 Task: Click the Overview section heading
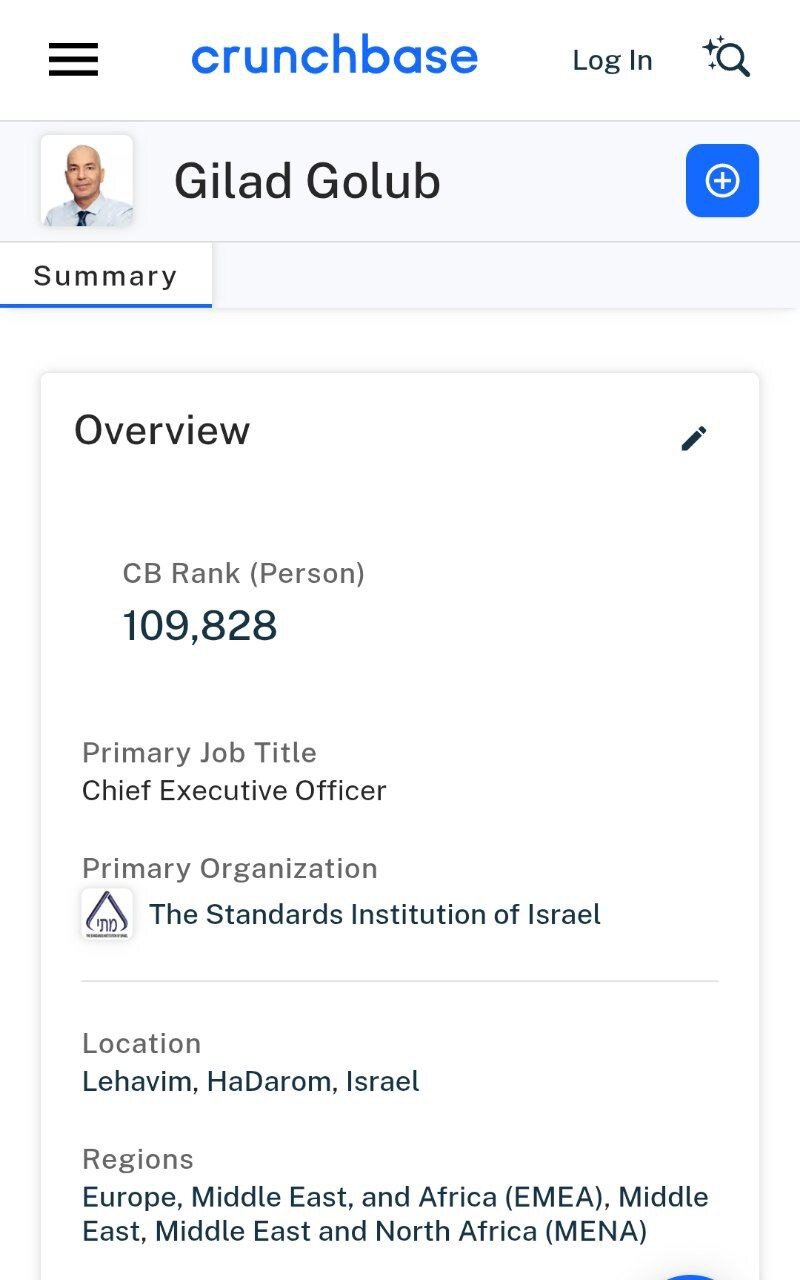[162, 430]
